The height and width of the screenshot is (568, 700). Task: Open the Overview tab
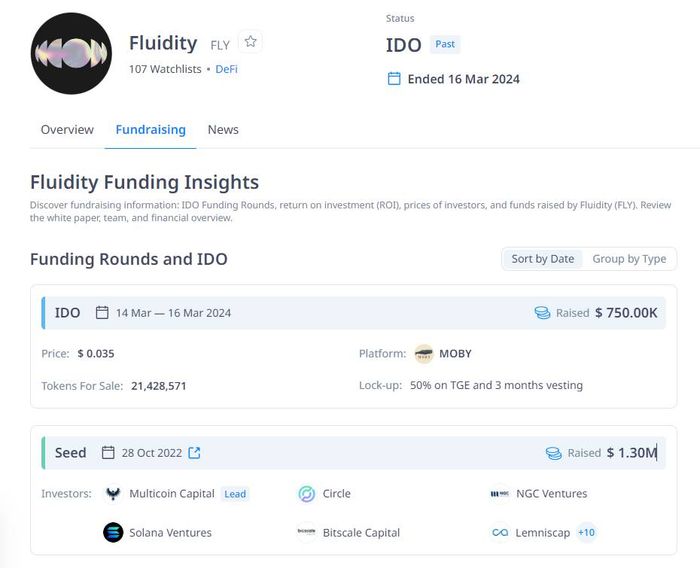(67, 129)
